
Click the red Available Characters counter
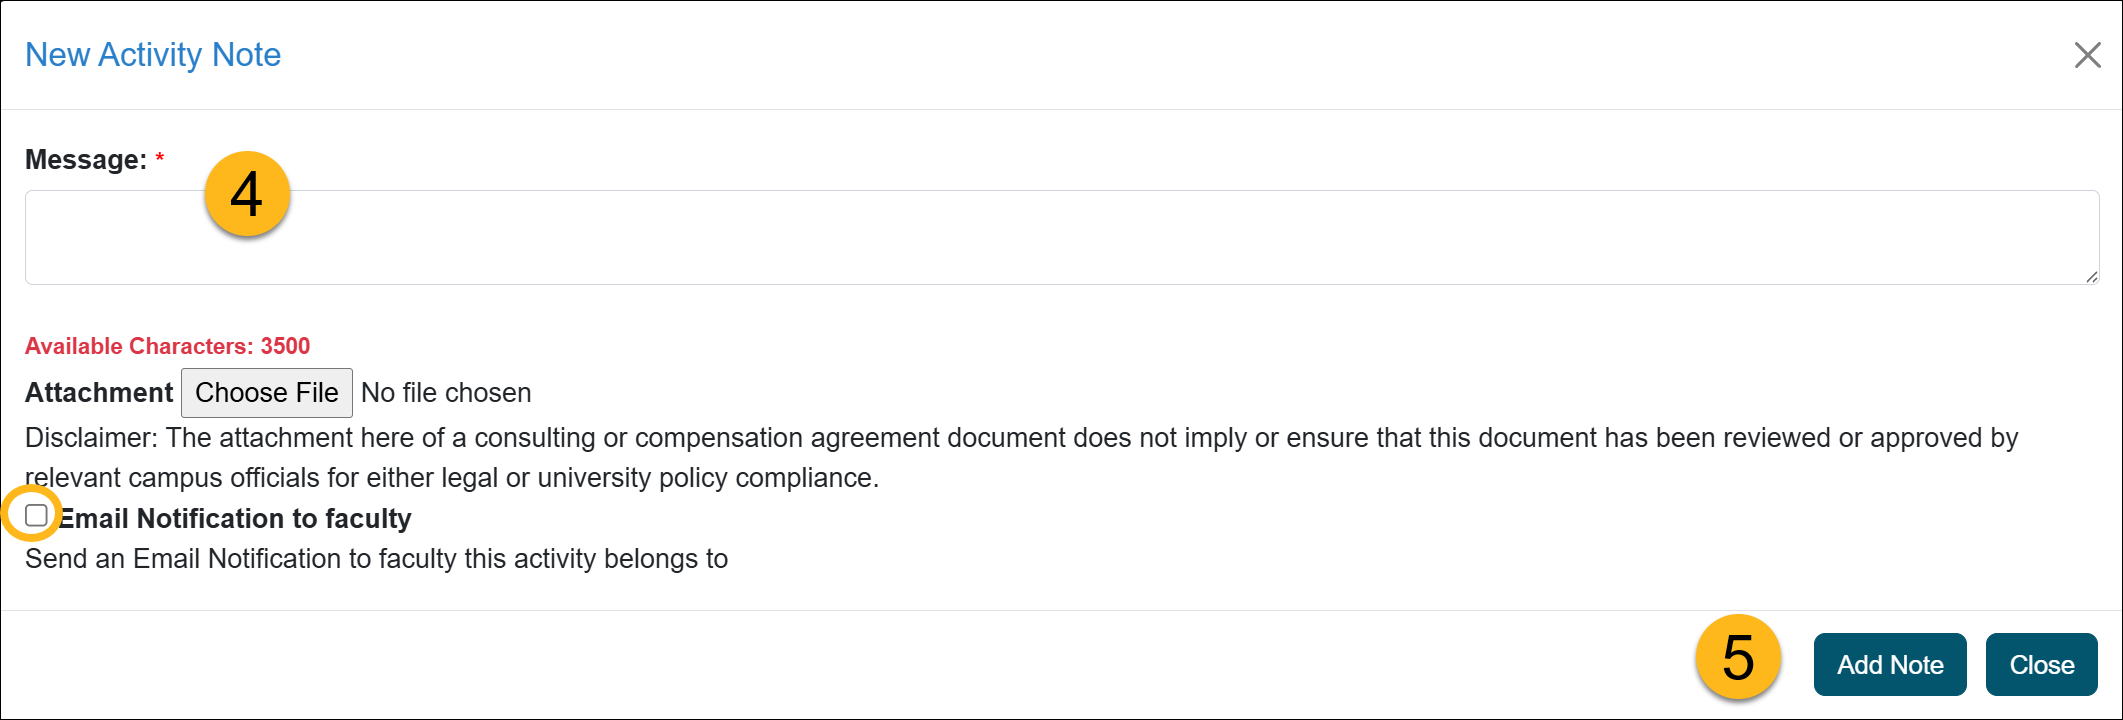(168, 346)
